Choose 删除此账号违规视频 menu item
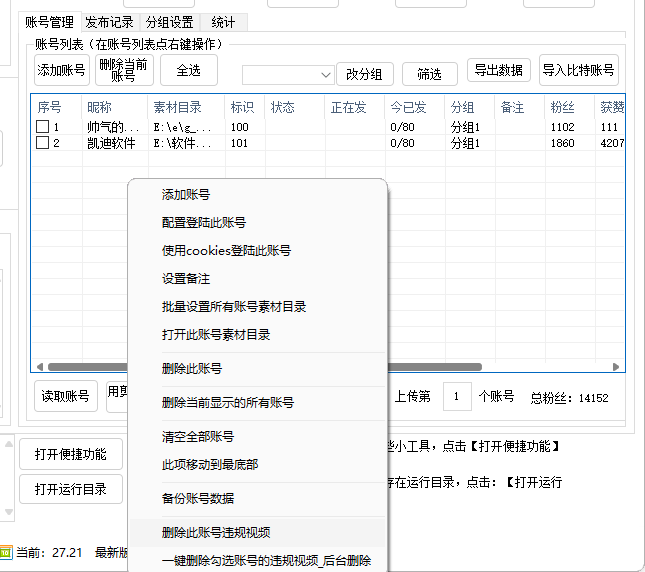This screenshot has width=645, height=572. (258, 533)
